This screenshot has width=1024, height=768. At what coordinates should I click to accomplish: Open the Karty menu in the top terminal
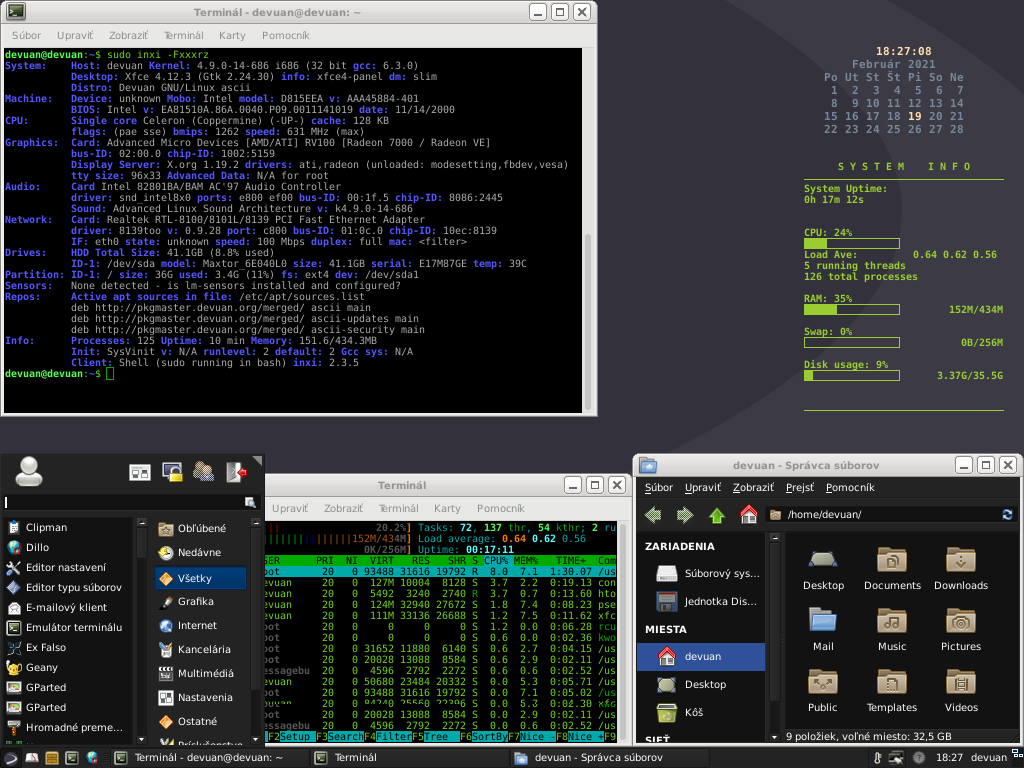232,35
